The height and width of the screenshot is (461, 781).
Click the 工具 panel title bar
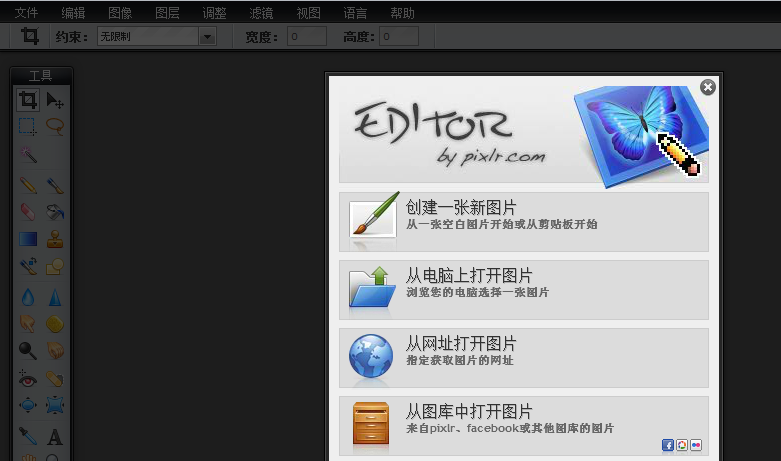pyautogui.click(x=41, y=76)
